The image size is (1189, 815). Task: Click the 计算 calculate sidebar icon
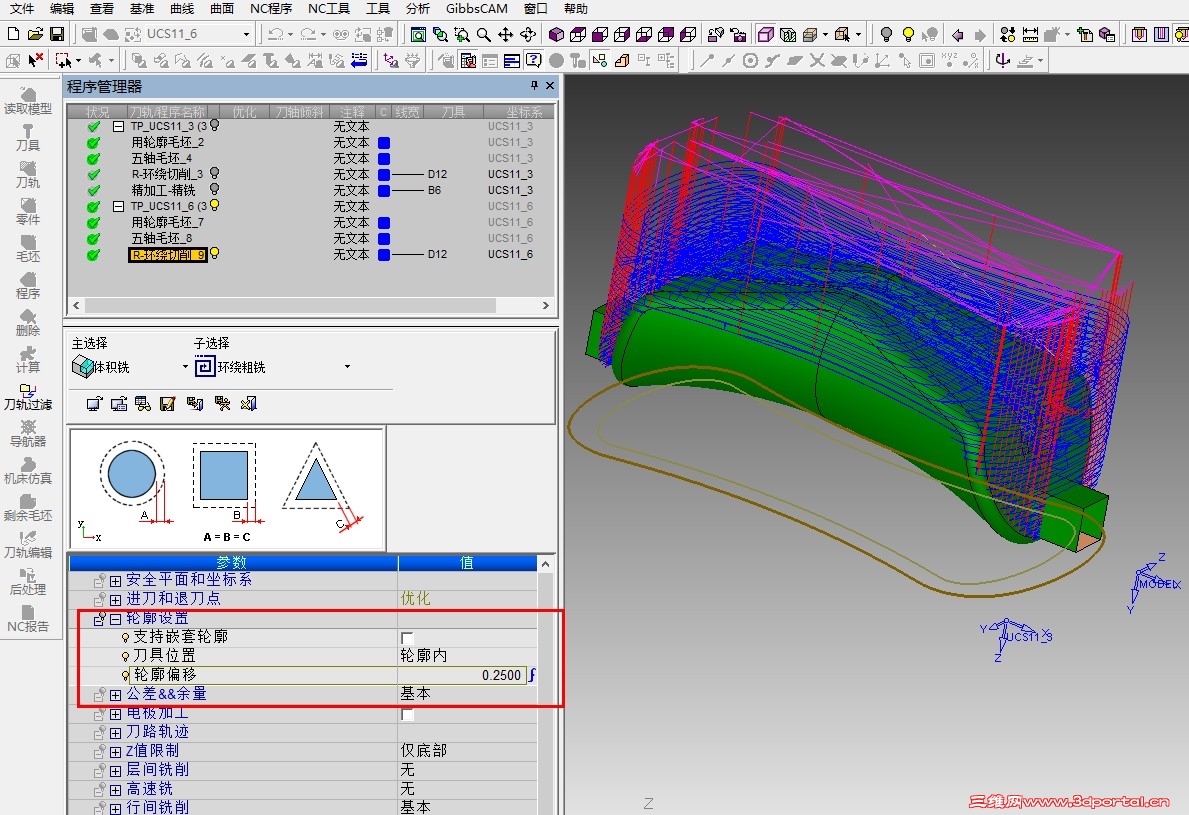coord(28,359)
